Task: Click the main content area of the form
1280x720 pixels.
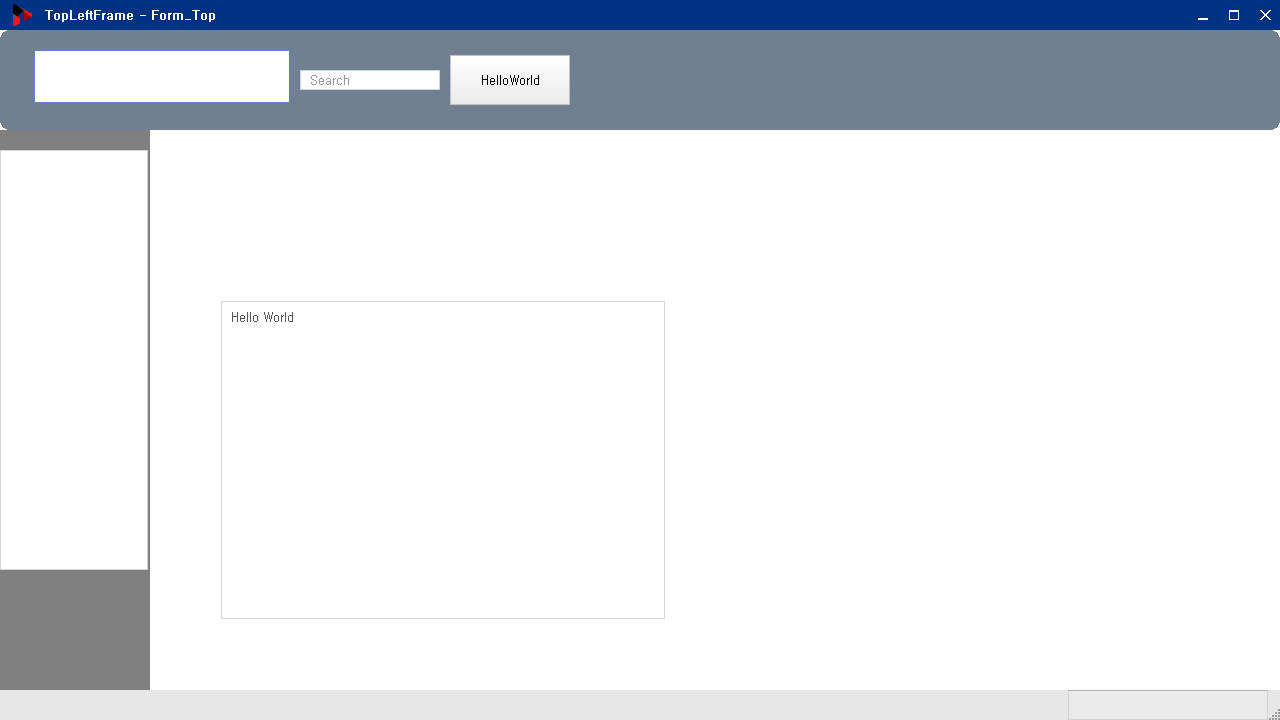Action: [x=900, y=400]
